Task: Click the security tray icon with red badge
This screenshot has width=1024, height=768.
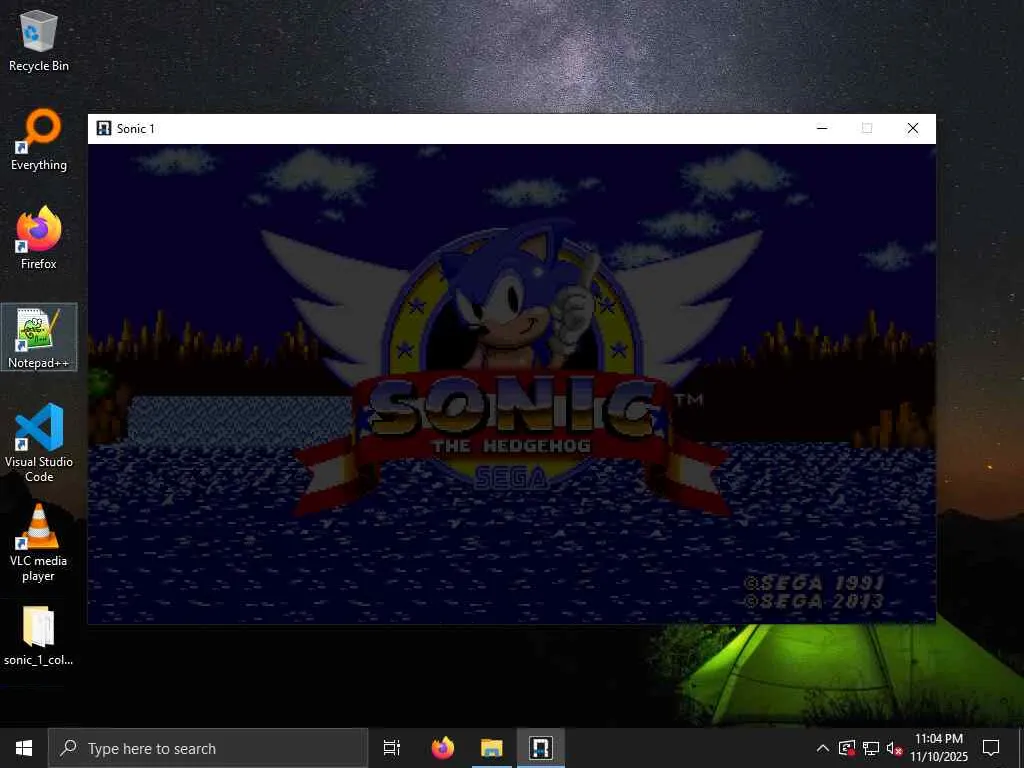Action: point(847,748)
